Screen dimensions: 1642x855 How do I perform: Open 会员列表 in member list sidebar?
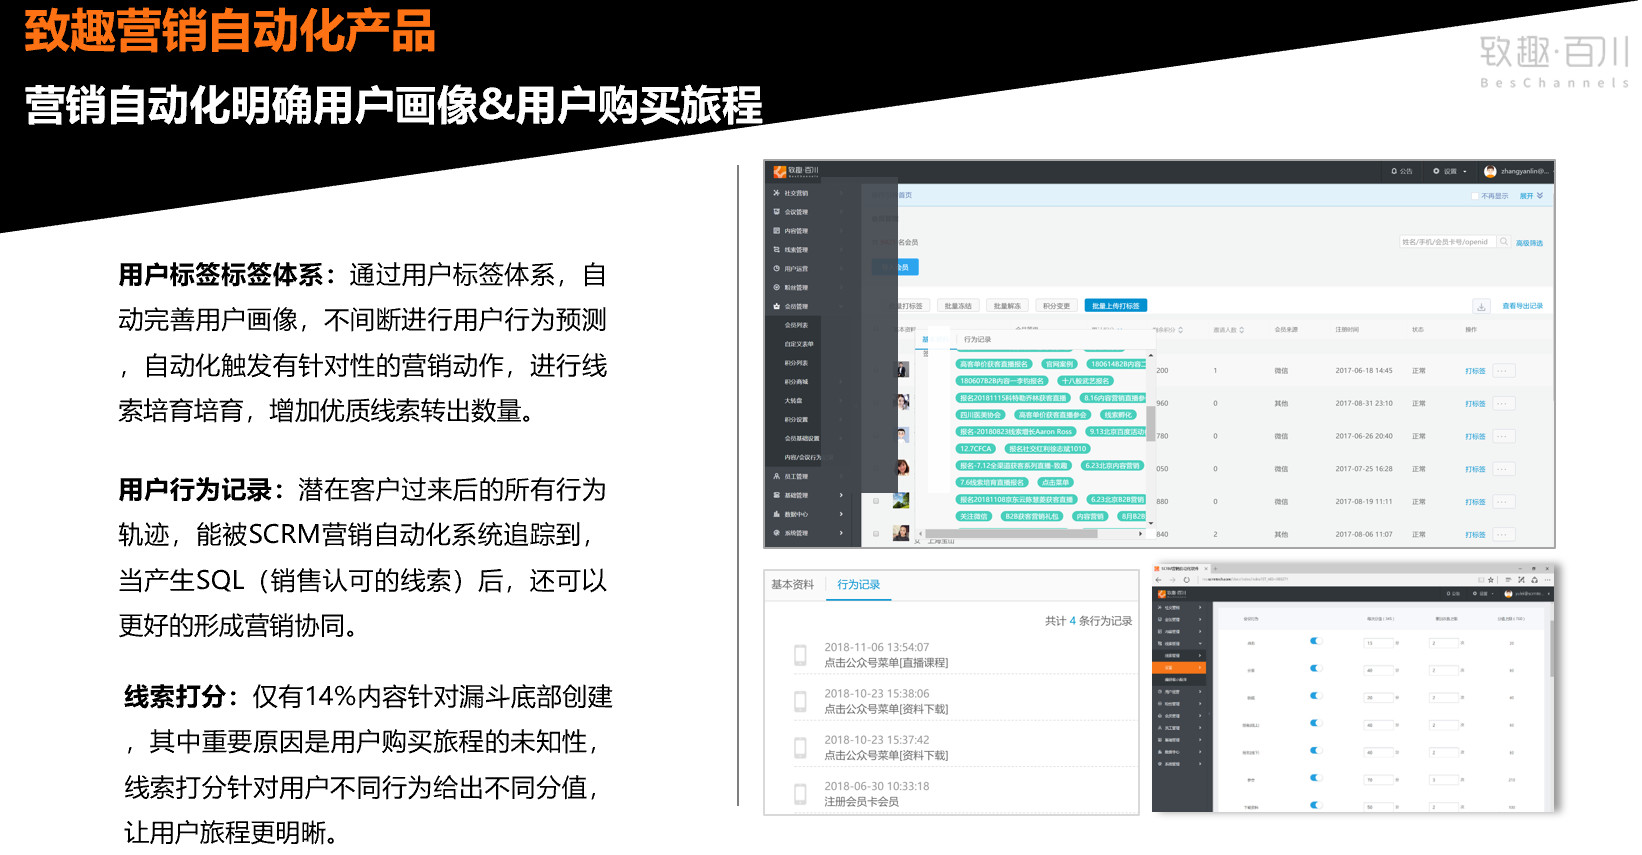pos(796,325)
